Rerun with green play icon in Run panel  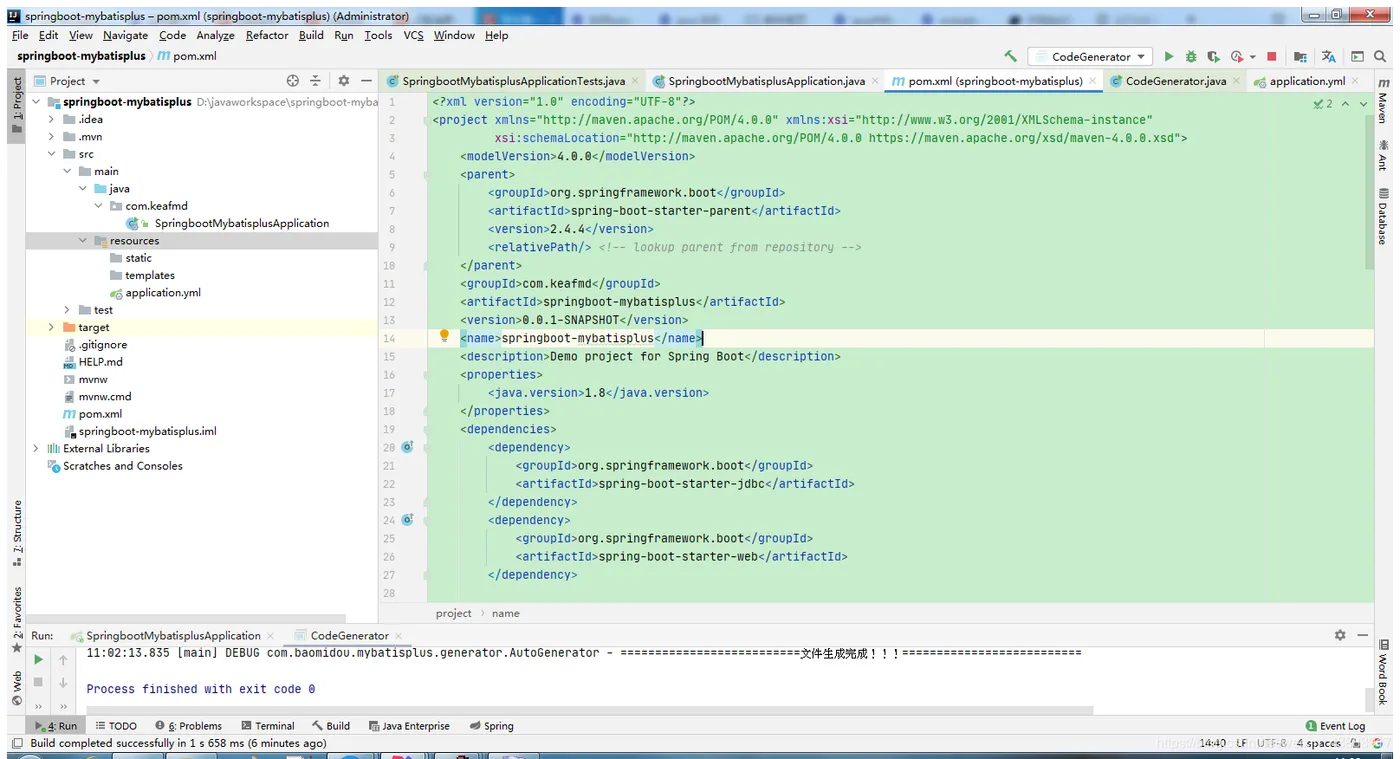pyautogui.click(x=38, y=660)
